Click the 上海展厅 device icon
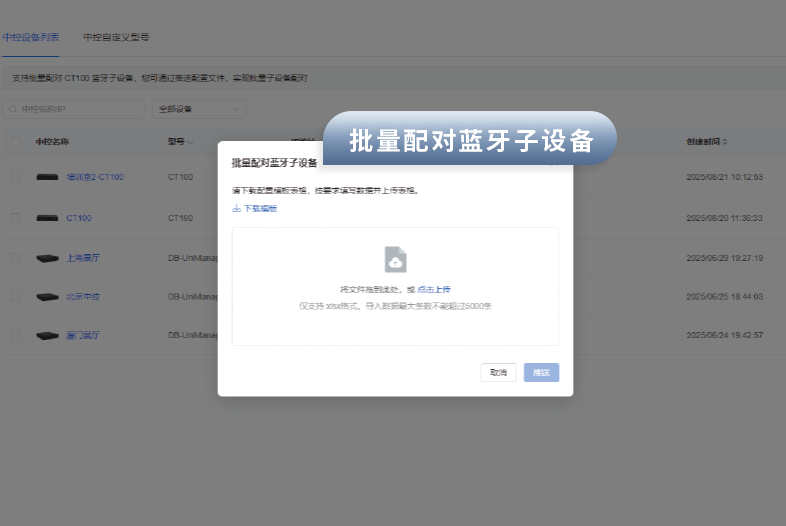The image size is (786, 526). click(x=47, y=257)
